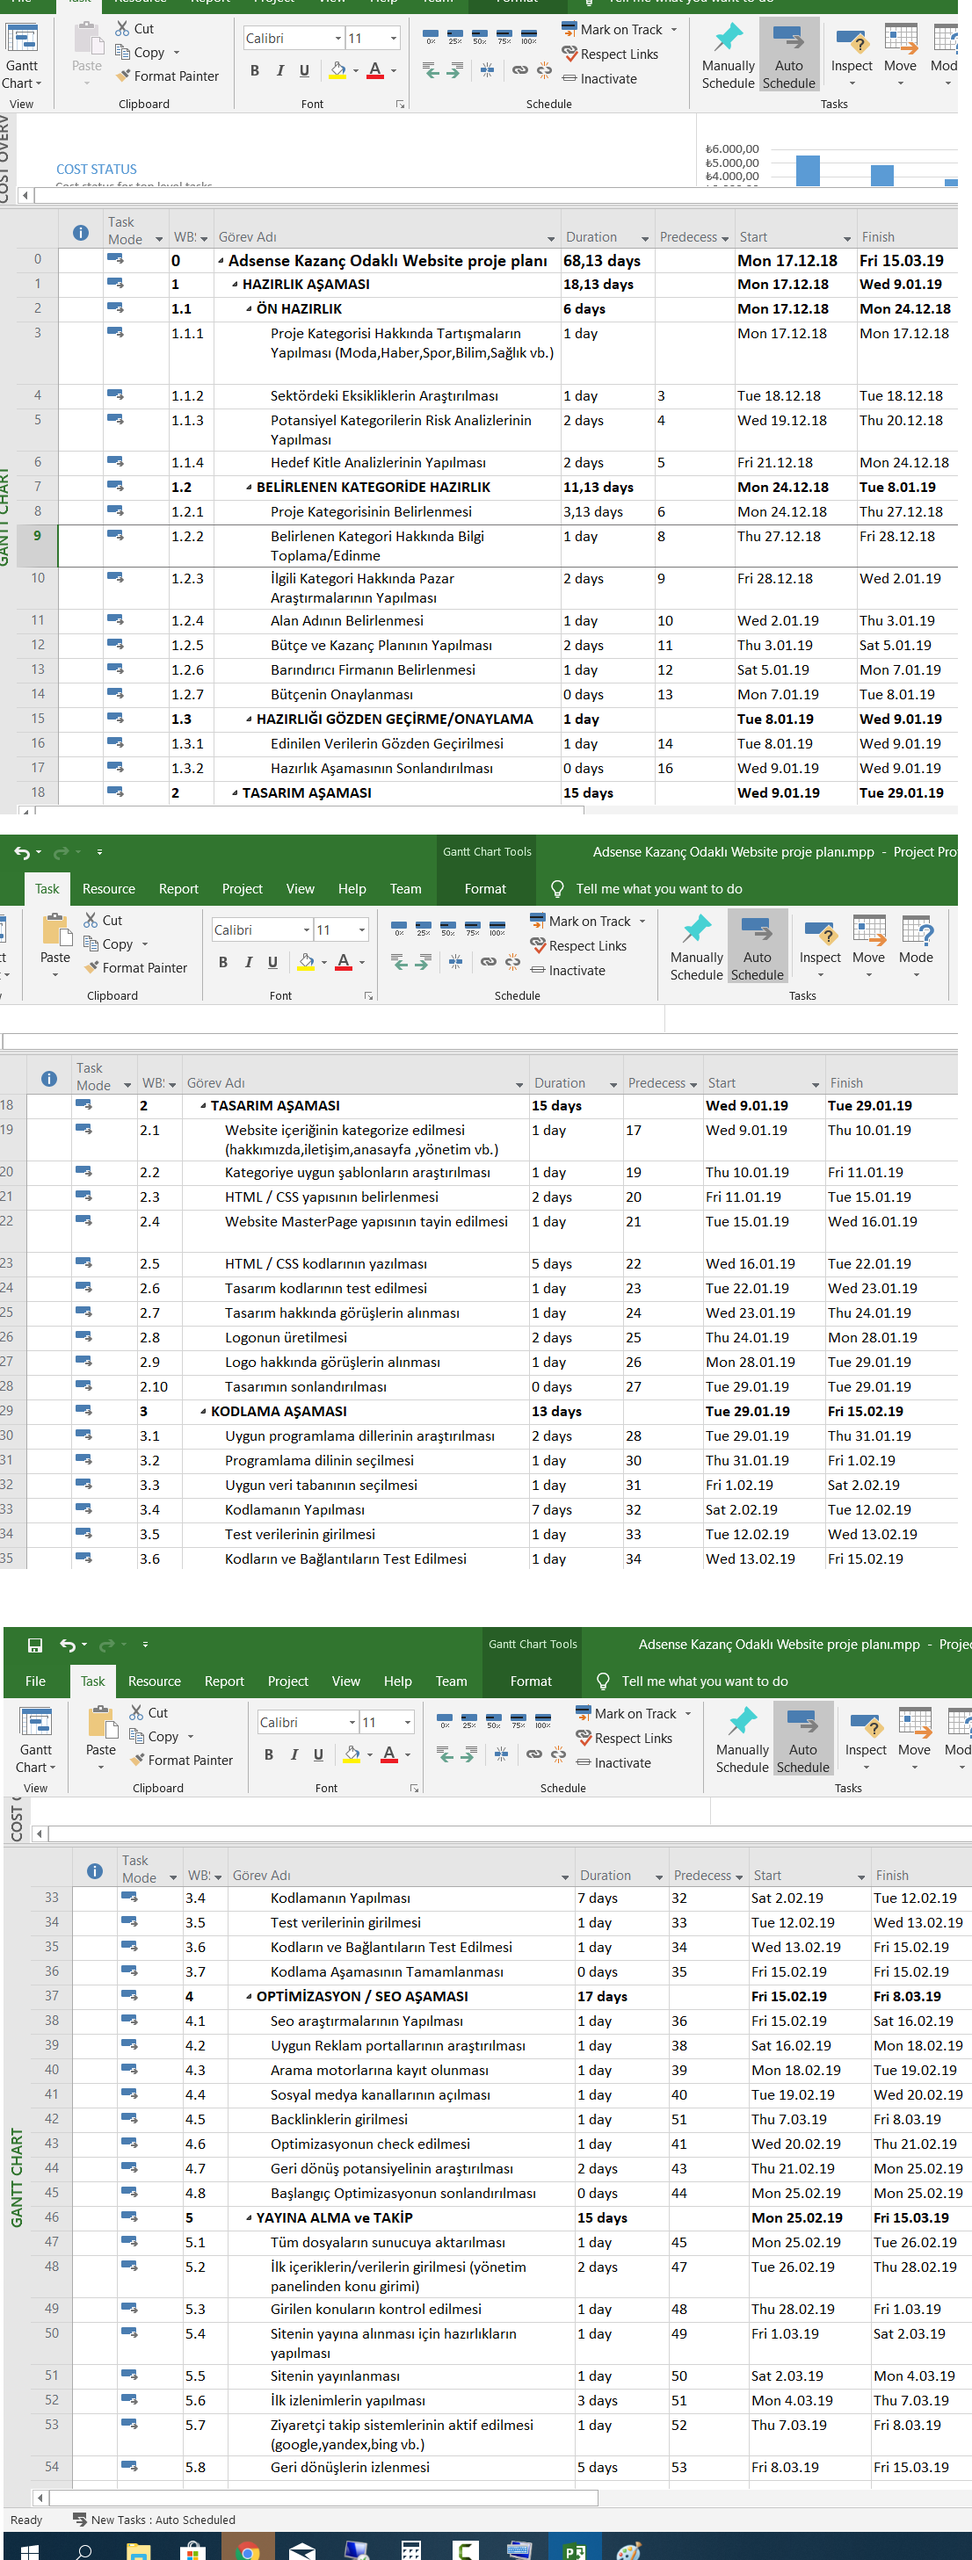The width and height of the screenshot is (972, 2560).
Task: Open Mark on Track dropdown arrow in the bottom screenshot
Action: [688, 1713]
